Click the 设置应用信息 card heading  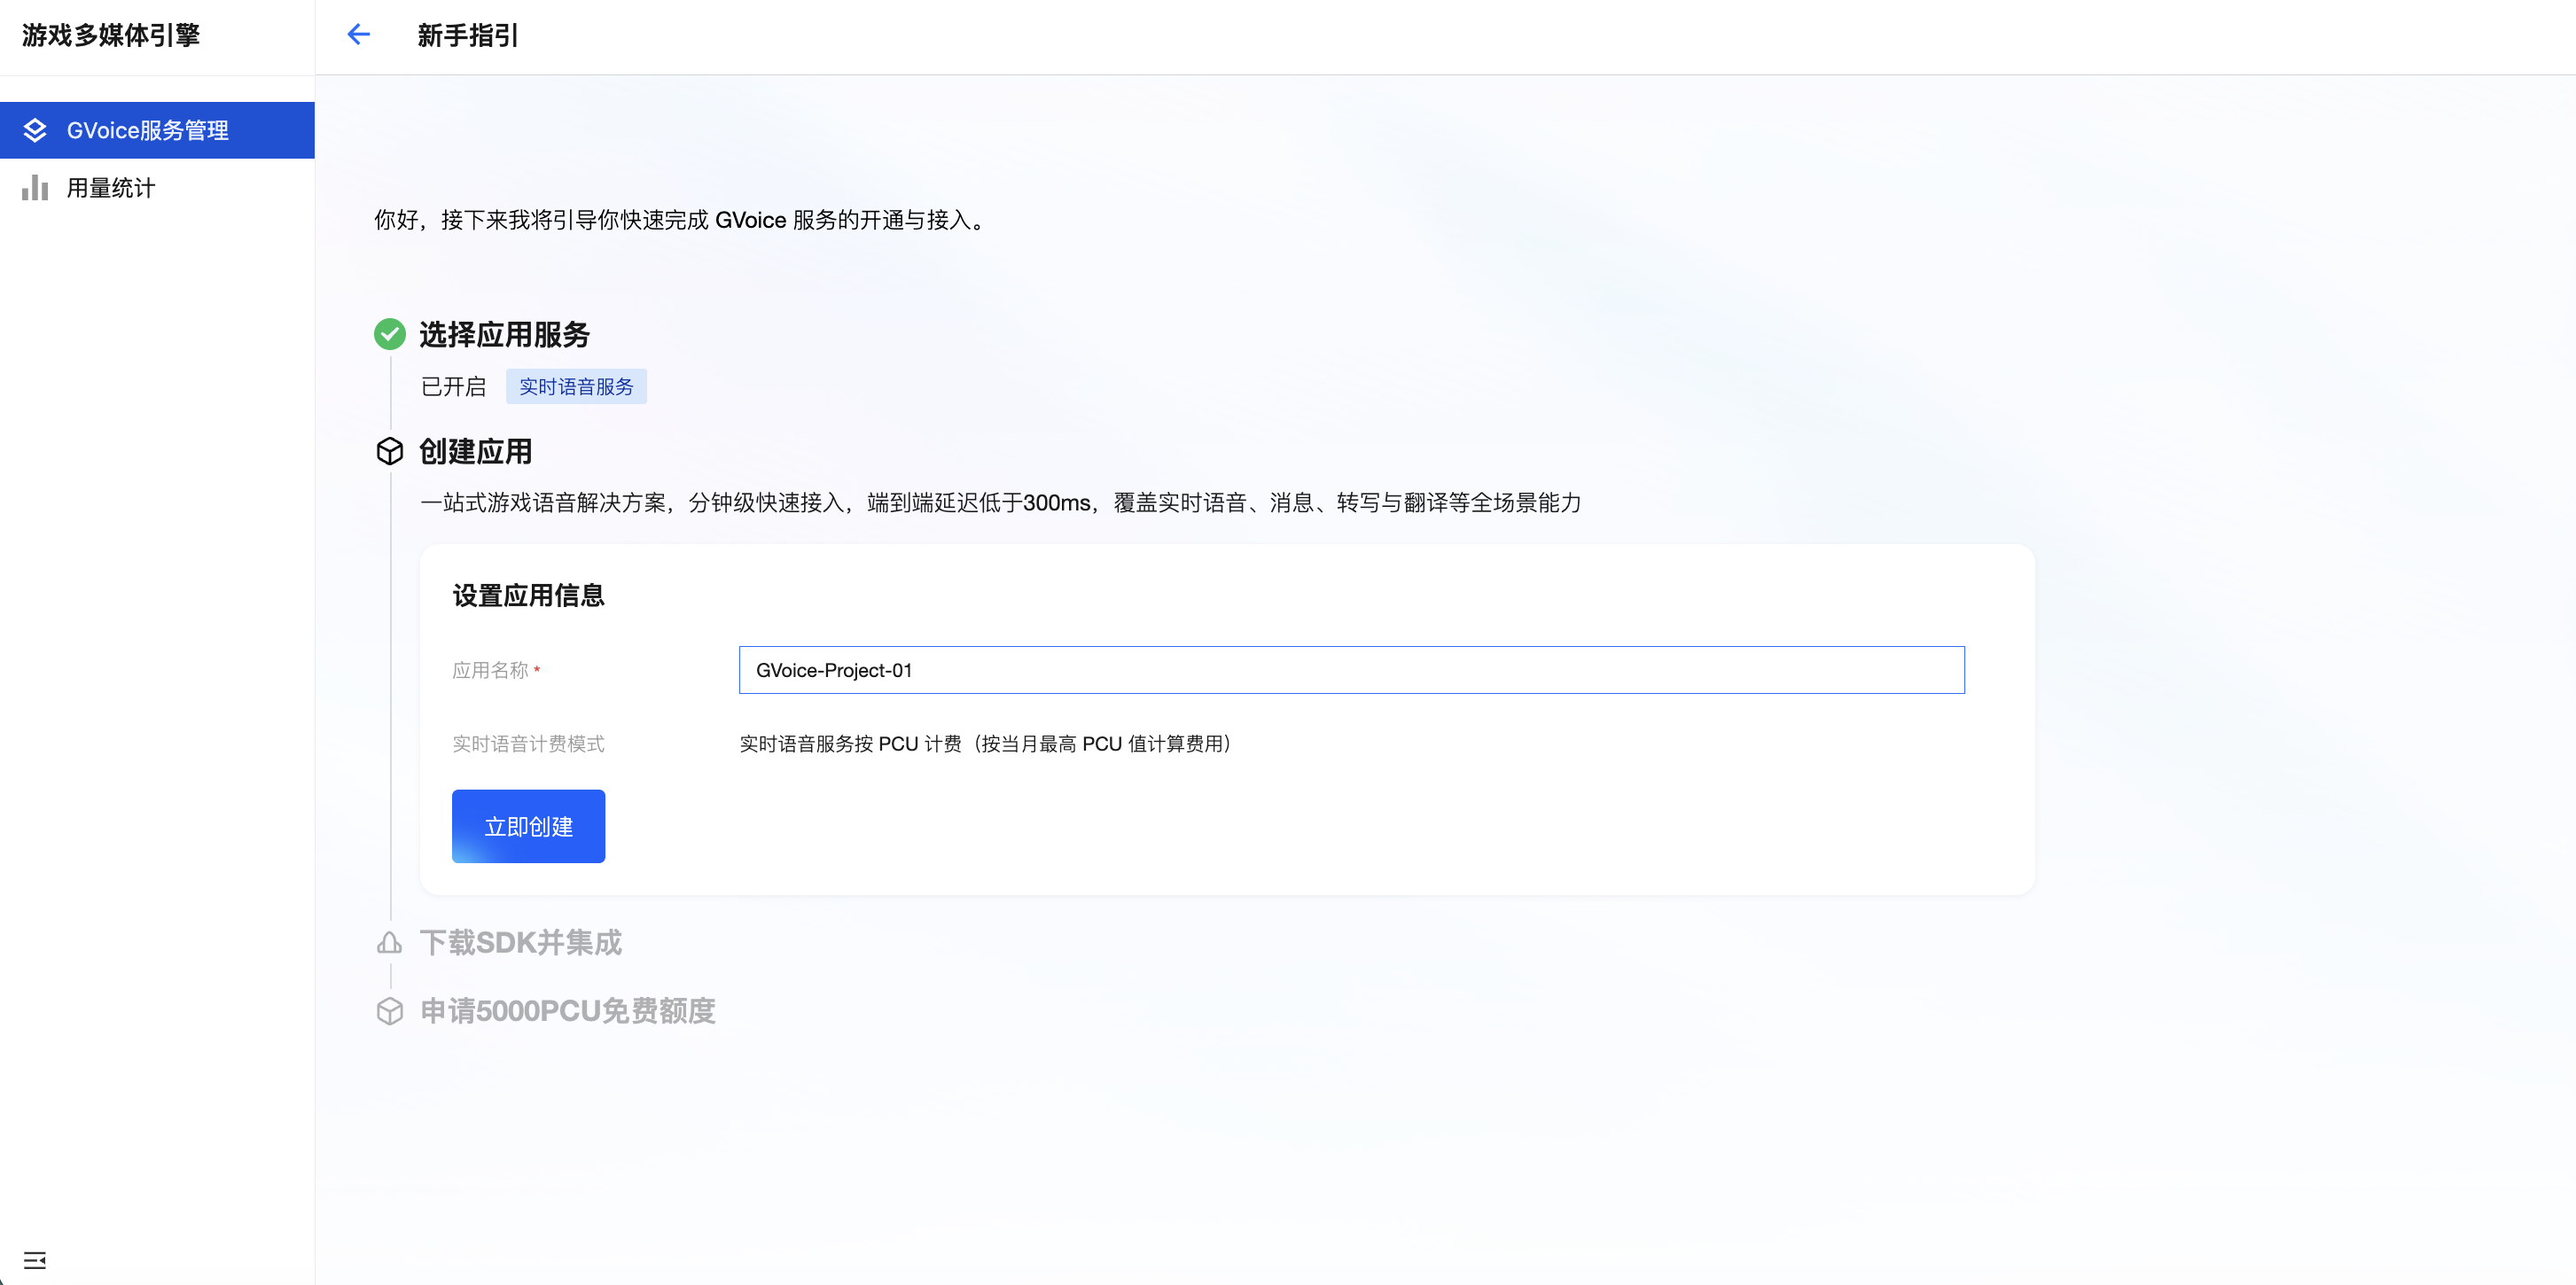tap(528, 595)
